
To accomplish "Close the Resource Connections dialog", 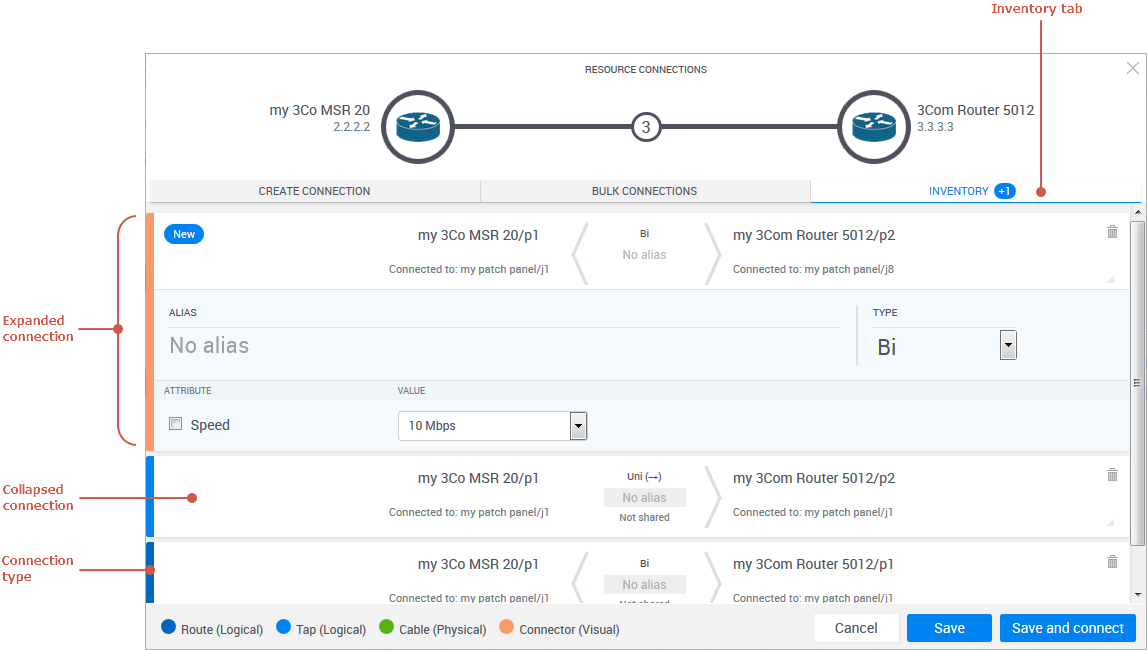I will 1132,69.
